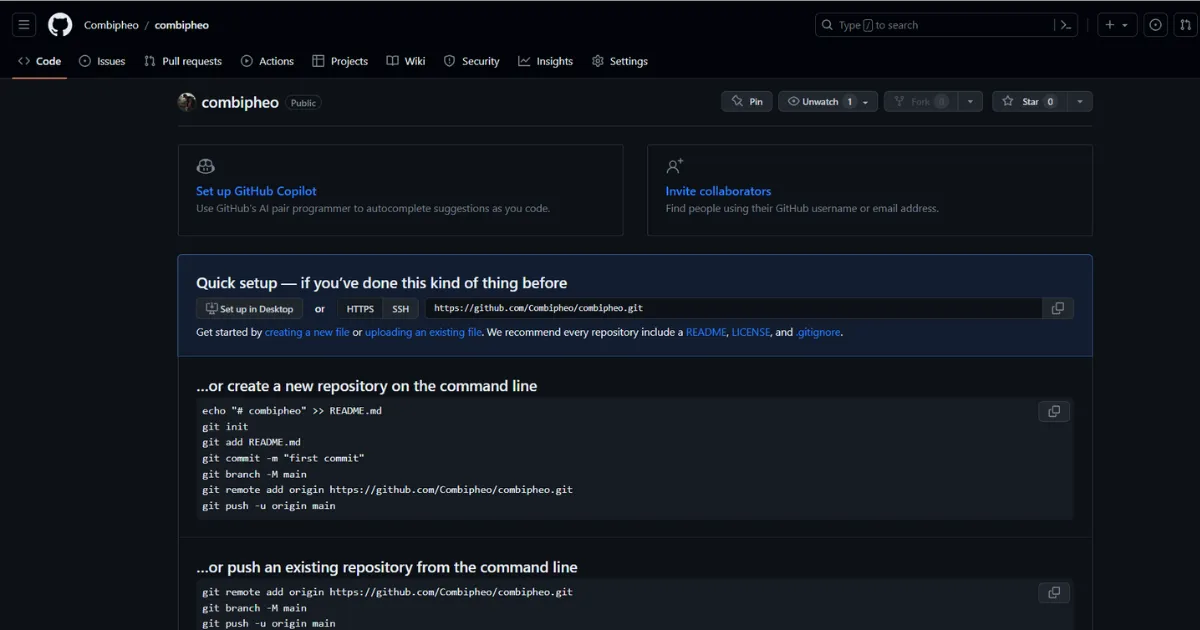1200x630 pixels.
Task: Open the Invite collaborators link
Action: point(717,191)
